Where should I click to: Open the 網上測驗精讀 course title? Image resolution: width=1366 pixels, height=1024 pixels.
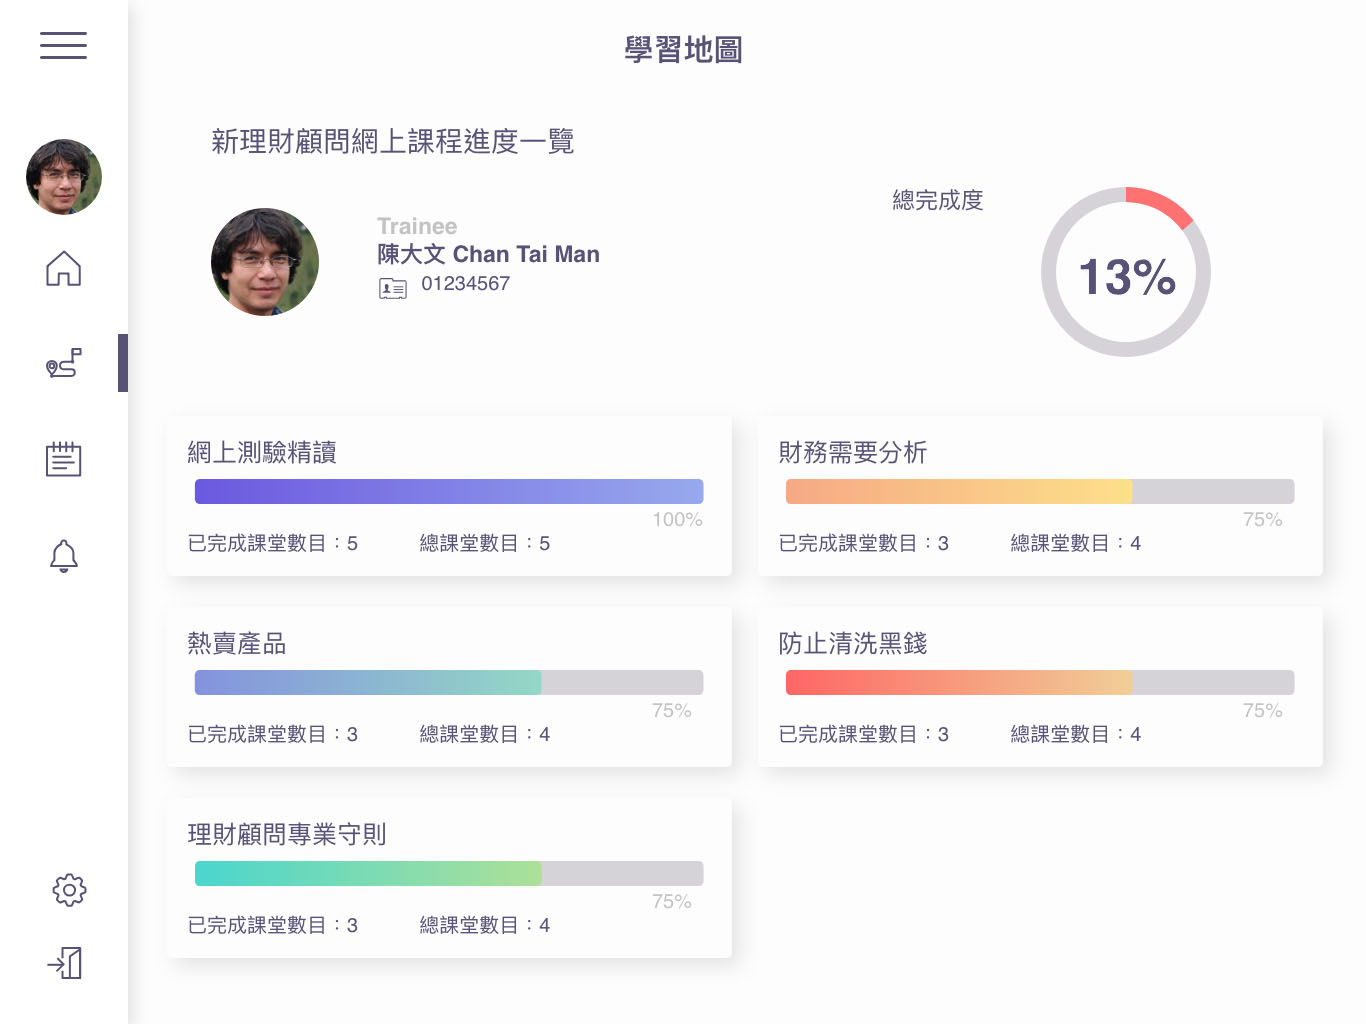(262, 453)
